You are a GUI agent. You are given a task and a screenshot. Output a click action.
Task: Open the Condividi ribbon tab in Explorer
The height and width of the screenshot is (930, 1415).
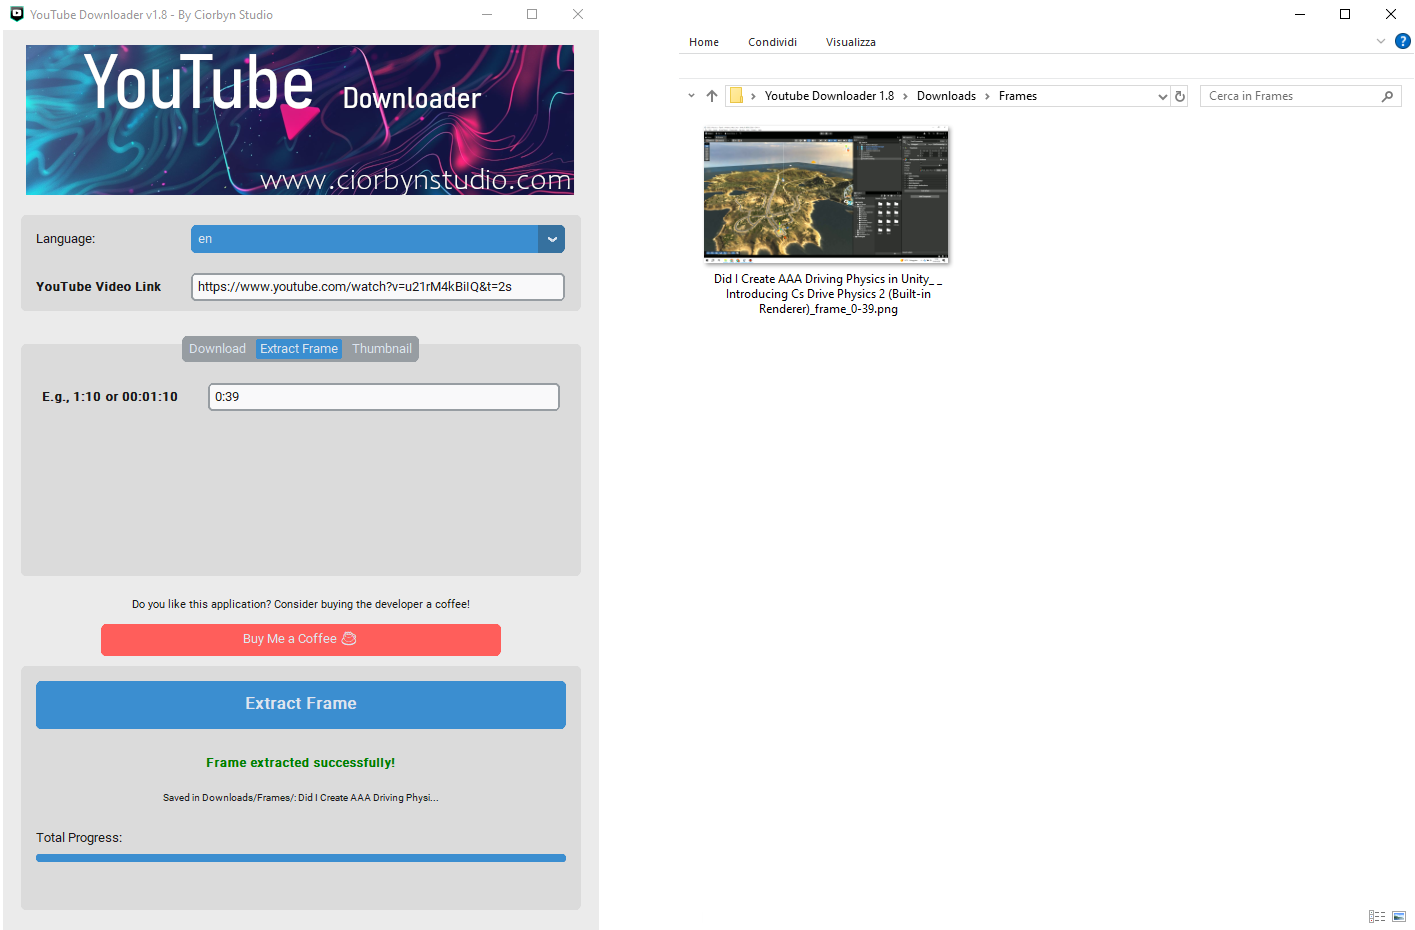[772, 42]
